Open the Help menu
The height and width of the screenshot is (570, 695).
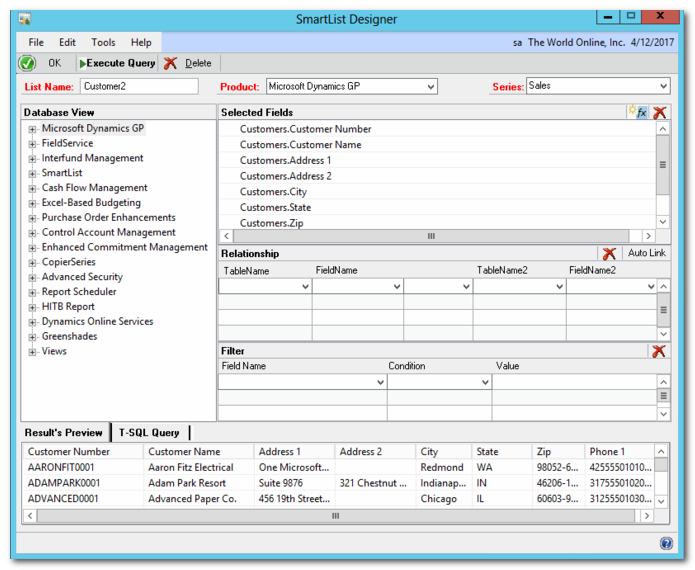click(x=141, y=43)
